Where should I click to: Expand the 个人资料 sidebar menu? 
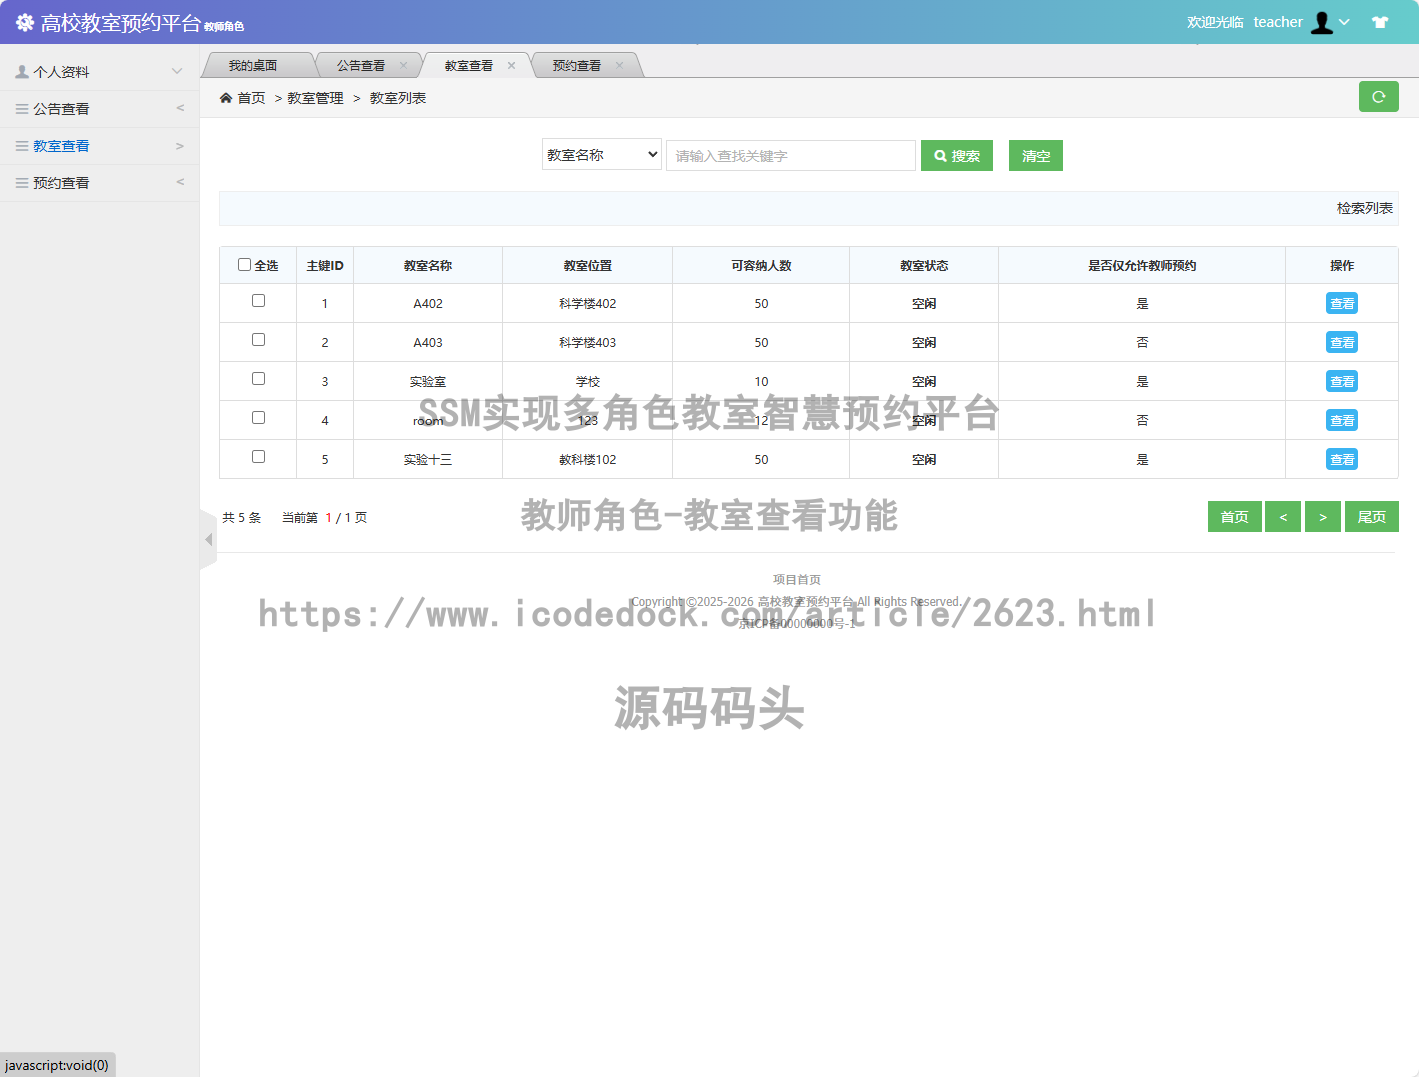(99, 72)
